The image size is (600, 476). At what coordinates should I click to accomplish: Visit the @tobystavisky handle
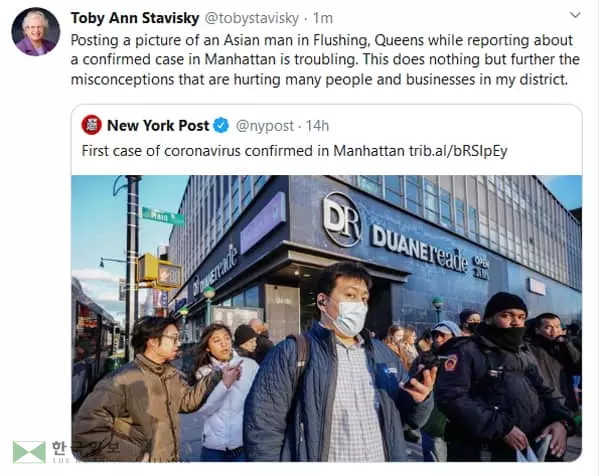coord(252,18)
